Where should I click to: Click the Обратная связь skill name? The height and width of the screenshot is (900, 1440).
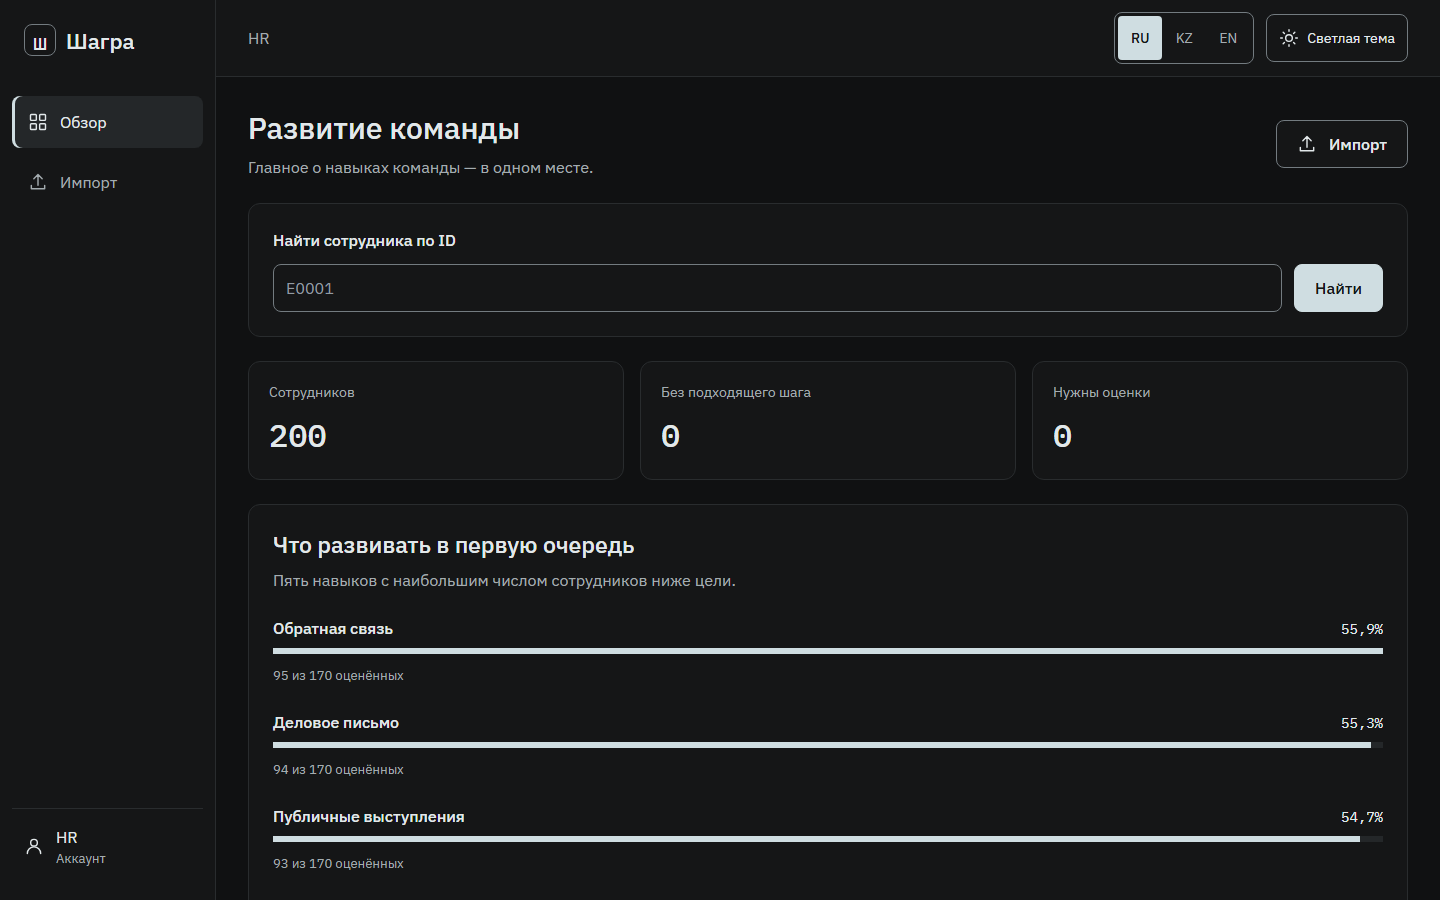pos(333,629)
